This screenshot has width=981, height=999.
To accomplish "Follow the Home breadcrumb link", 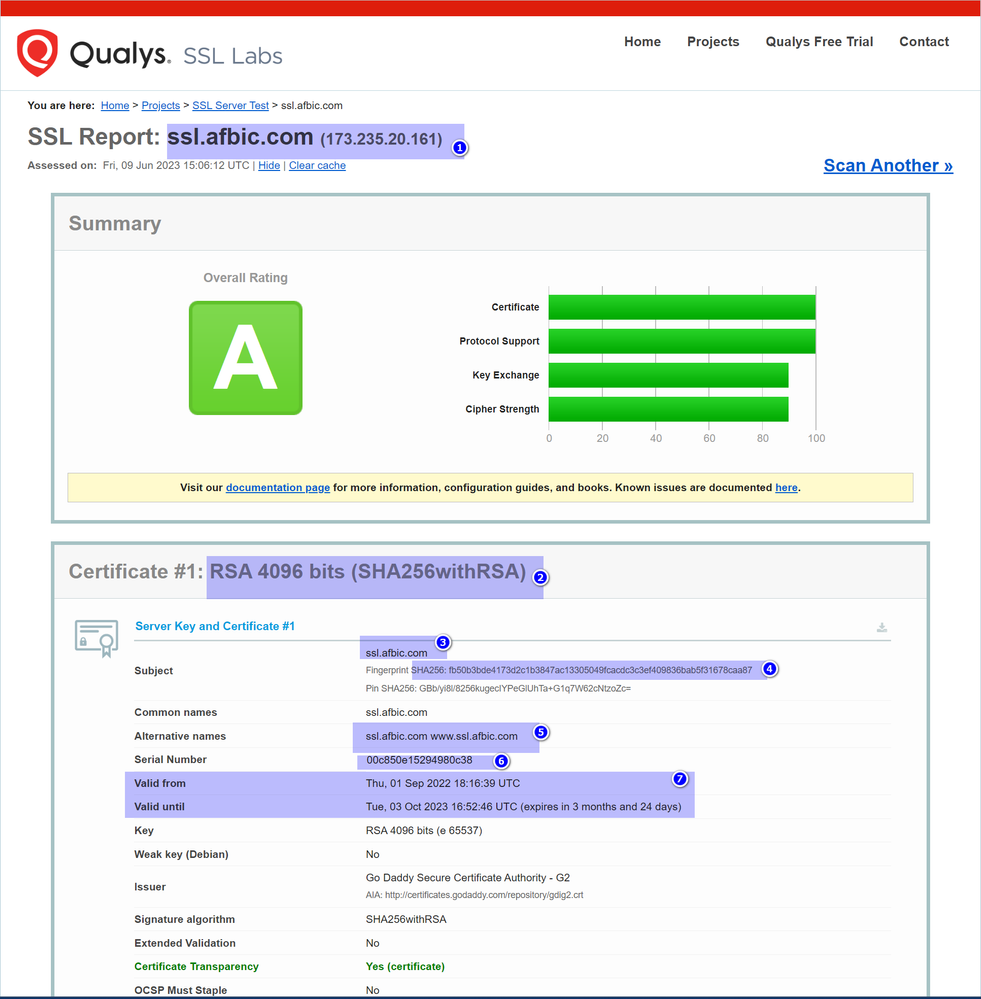I will [115, 106].
